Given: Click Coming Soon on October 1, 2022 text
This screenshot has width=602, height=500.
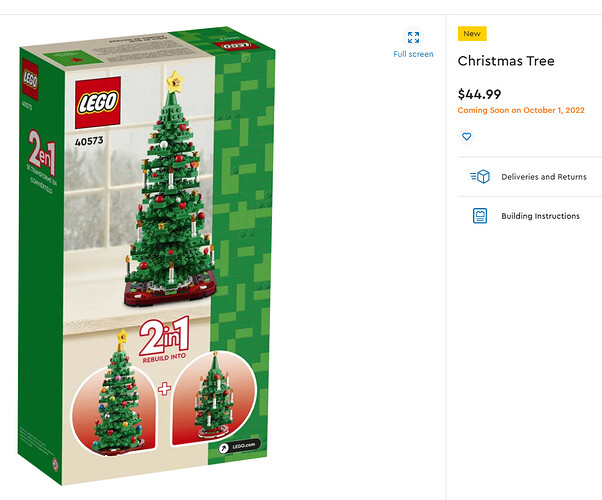Looking at the screenshot, I should (x=521, y=110).
